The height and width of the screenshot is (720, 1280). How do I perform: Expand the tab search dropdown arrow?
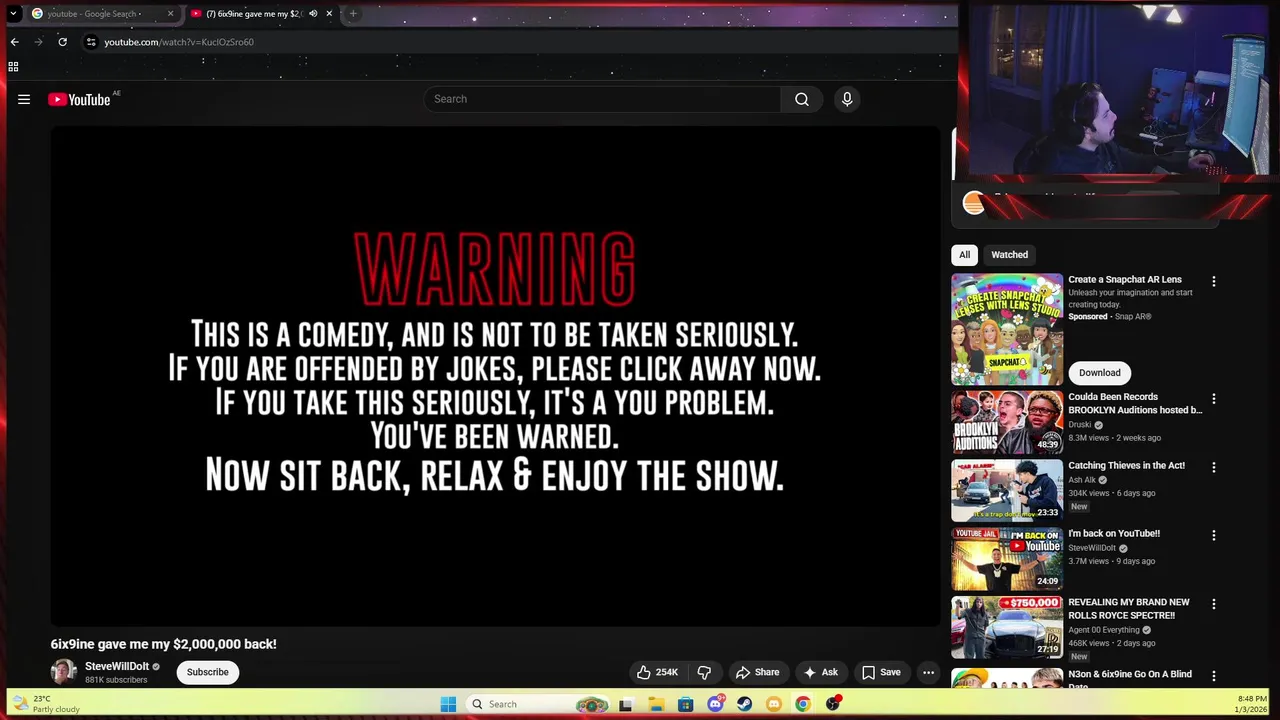click(x=13, y=14)
